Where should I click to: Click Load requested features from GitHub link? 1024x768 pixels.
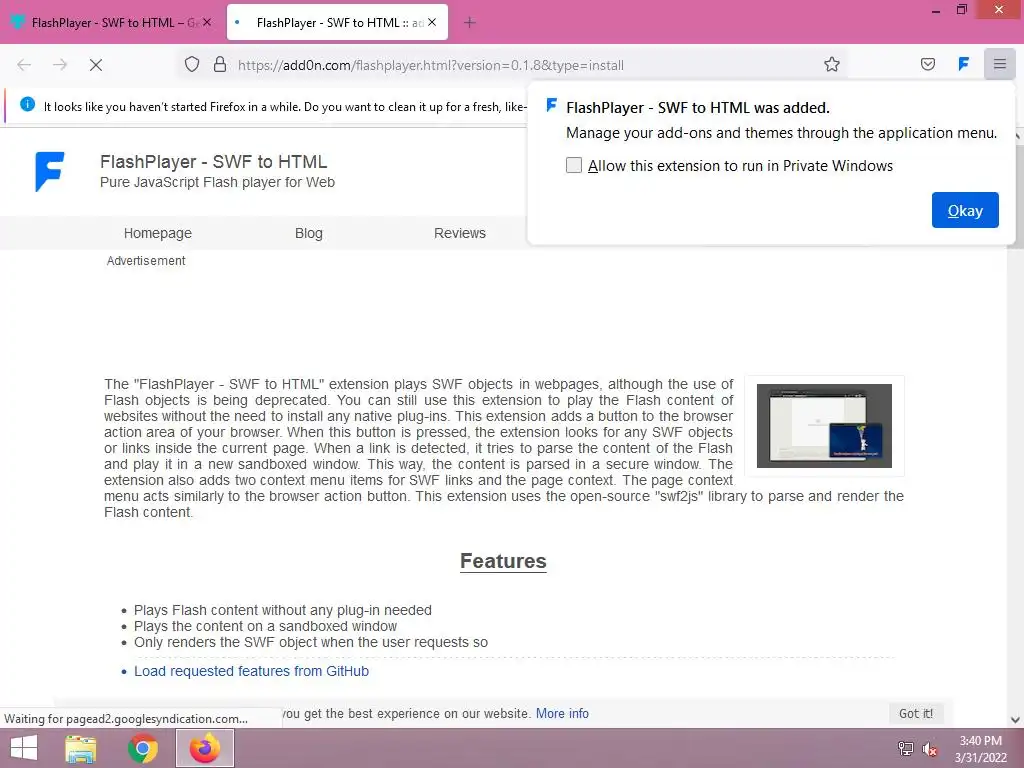coord(251,671)
